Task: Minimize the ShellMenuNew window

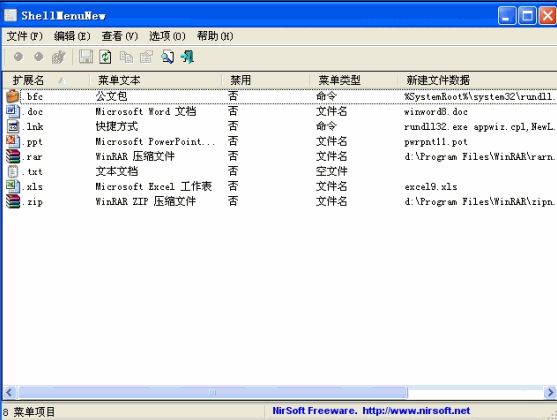Action: pyautogui.click(x=507, y=16)
